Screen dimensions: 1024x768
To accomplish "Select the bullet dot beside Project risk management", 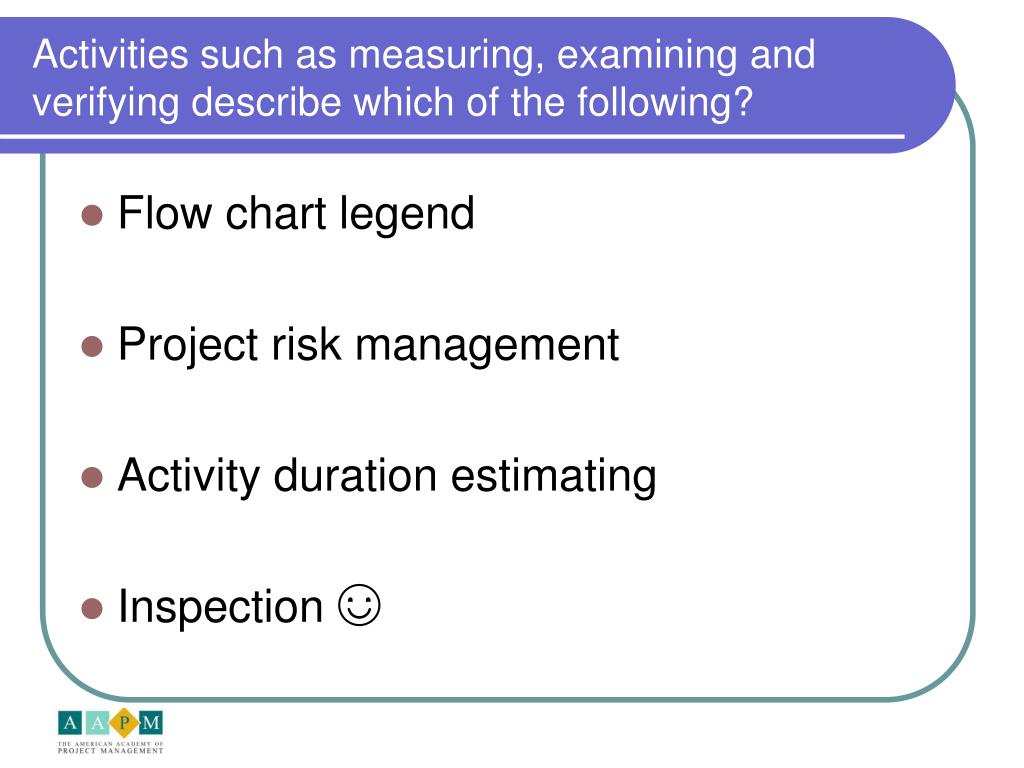I will point(92,347).
